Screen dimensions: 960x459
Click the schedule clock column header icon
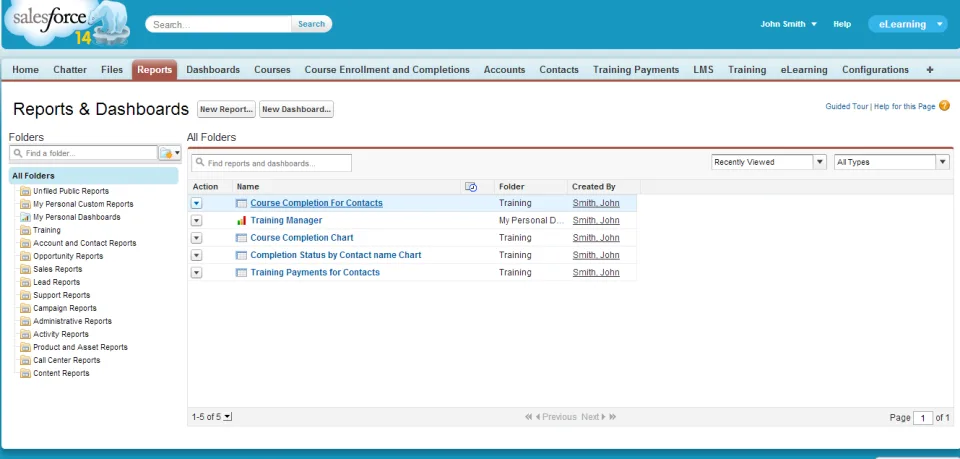[x=471, y=187]
